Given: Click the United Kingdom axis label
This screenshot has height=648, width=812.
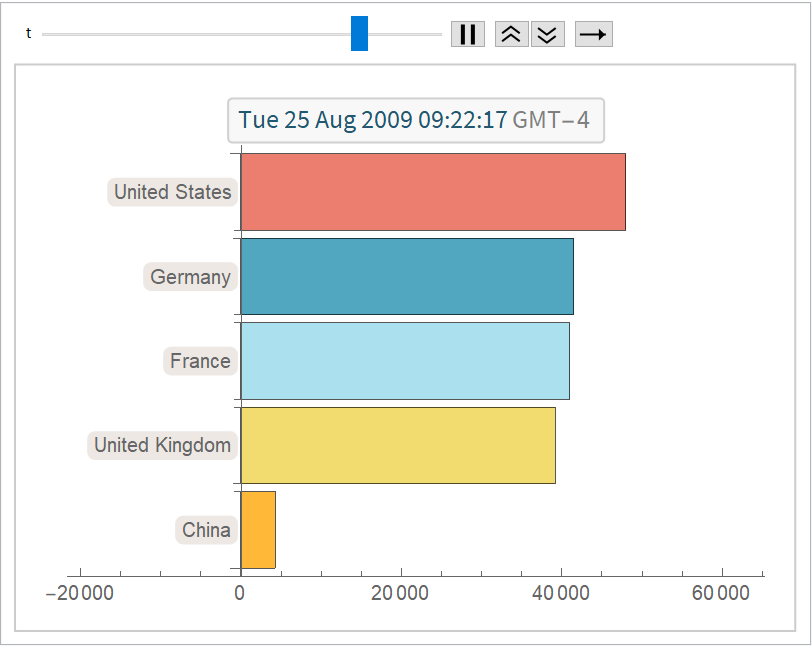Looking at the screenshot, I should click(162, 445).
